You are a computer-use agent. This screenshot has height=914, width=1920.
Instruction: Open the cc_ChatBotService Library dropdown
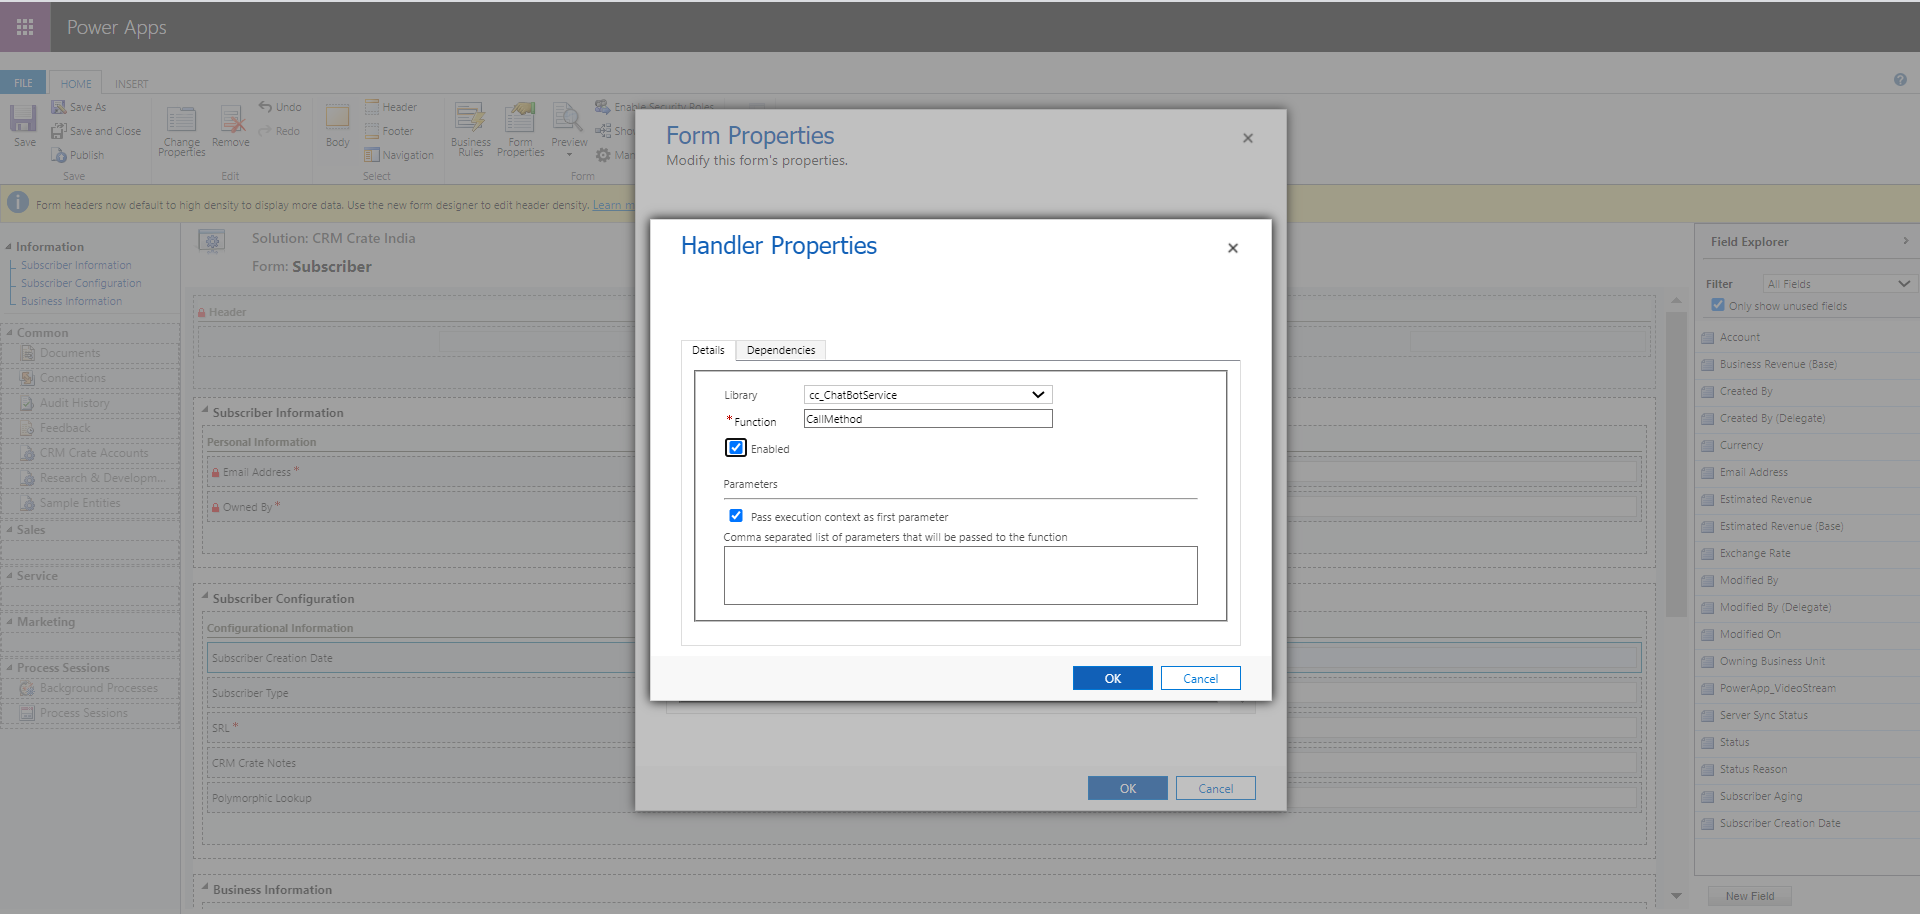[1039, 394]
